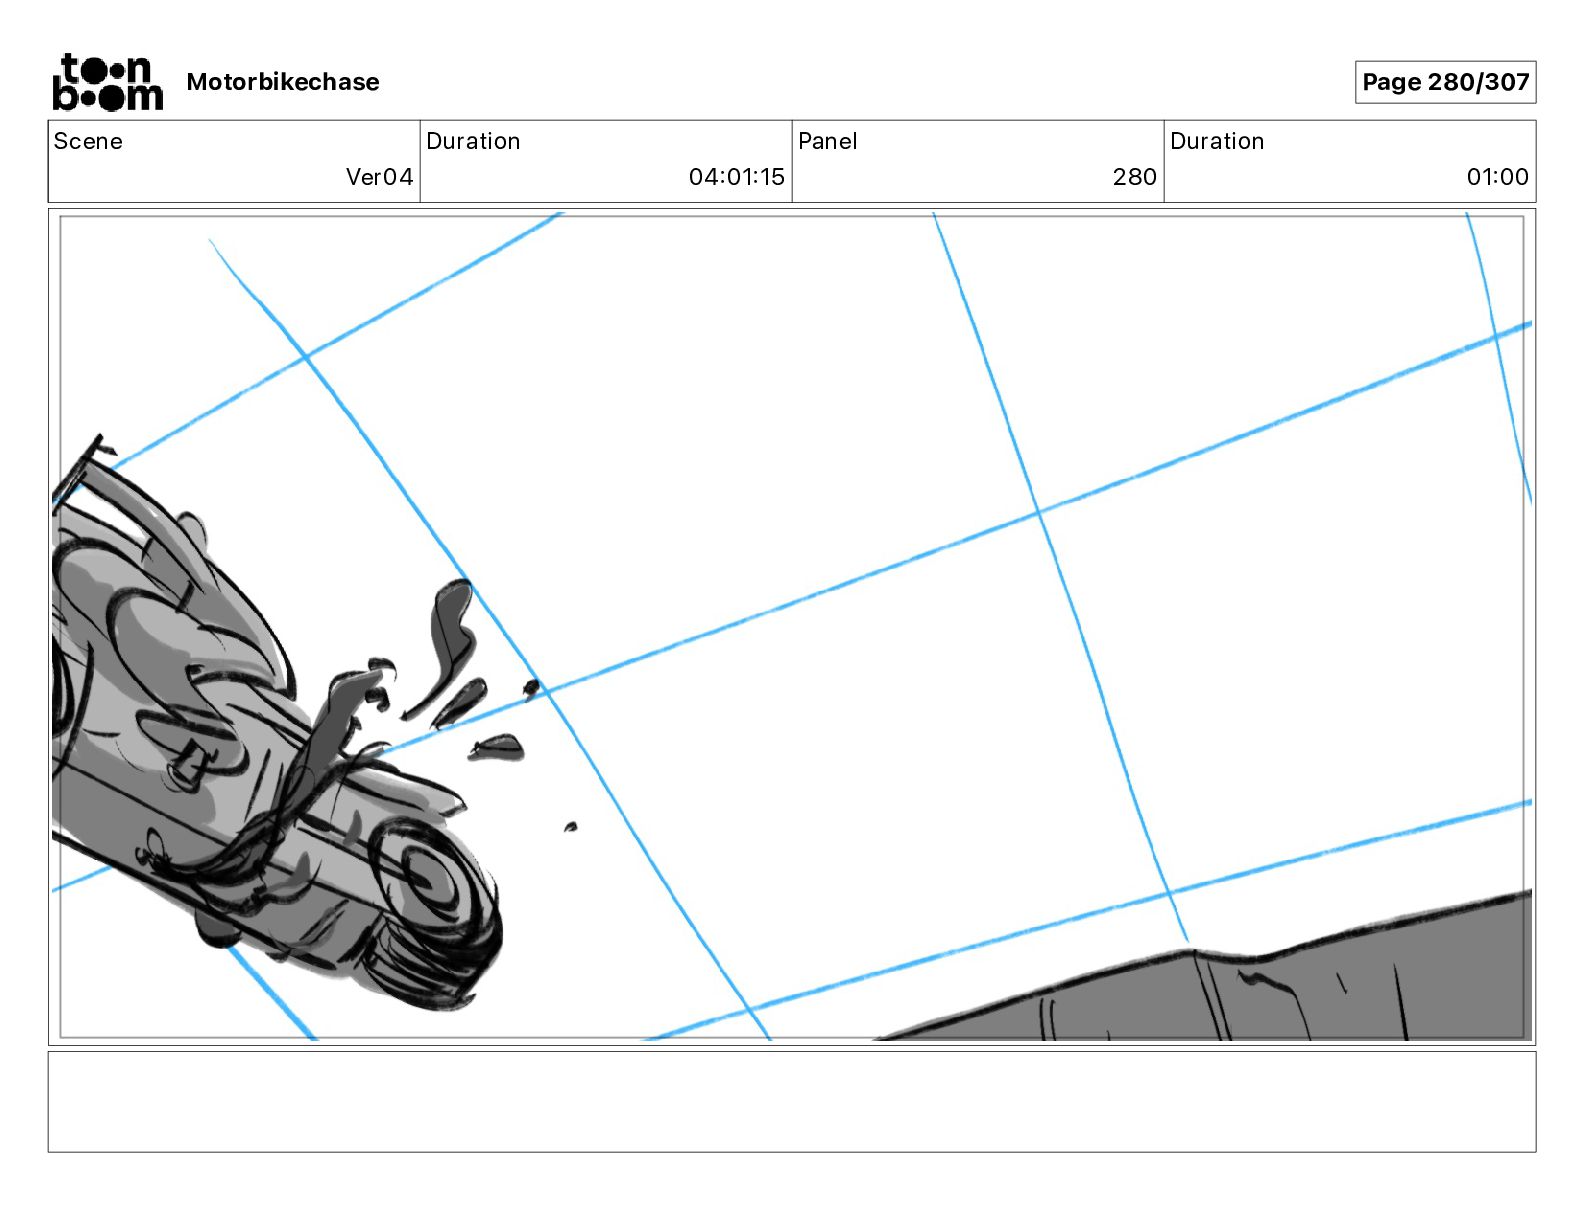
Task: Click the "Page 280/307" page indicator
Action: (1445, 82)
